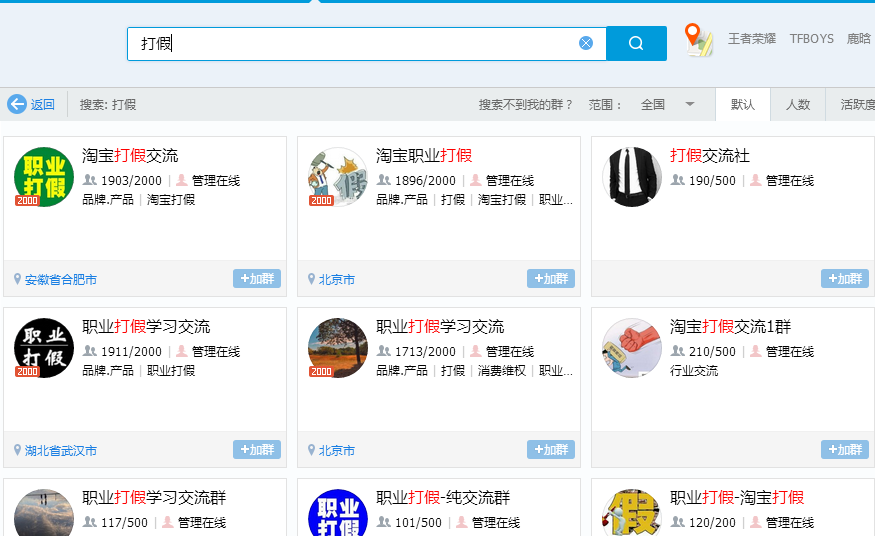Click +加群 for 打假交流社

(845, 278)
